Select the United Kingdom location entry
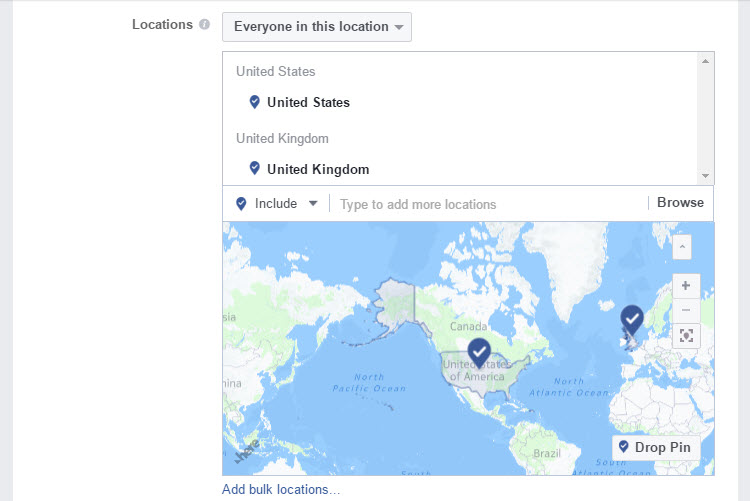Viewport: 750px width, 501px height. pos(317,169)
